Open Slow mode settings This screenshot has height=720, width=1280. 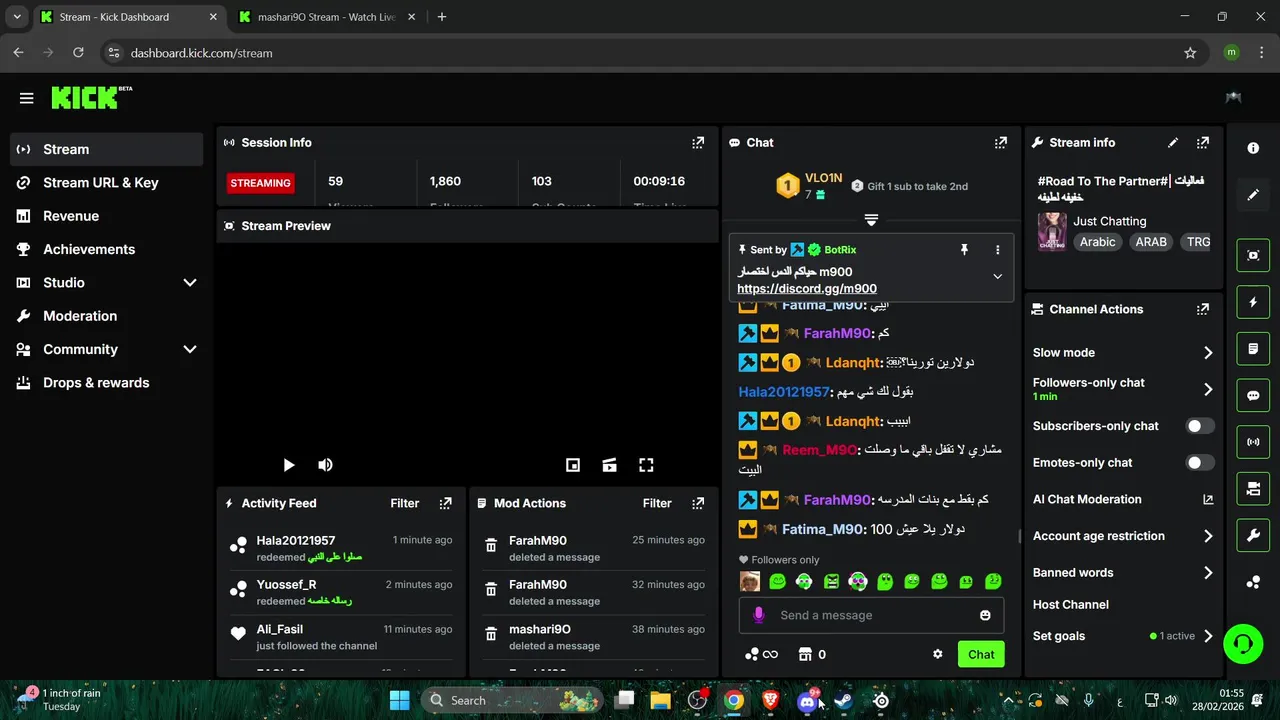(x=1123, y=353)
